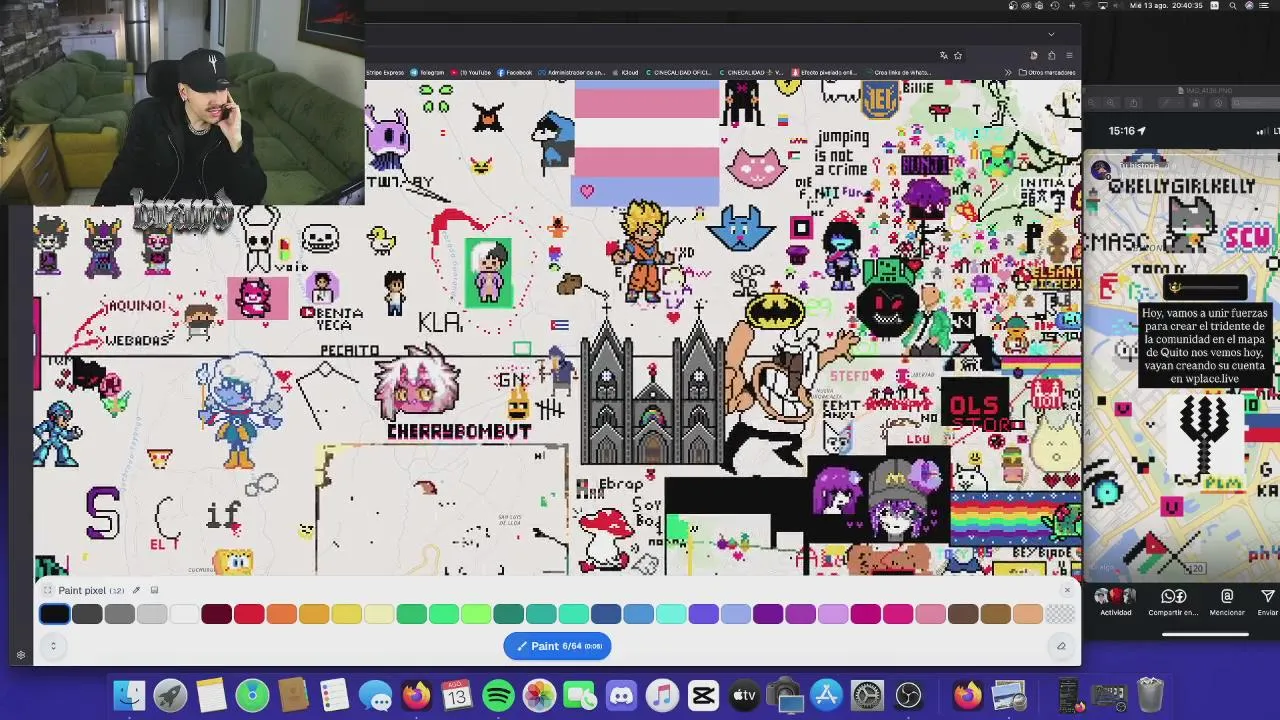
Task: Open the iCloud bookmark
Action: [x=626, y=72]
